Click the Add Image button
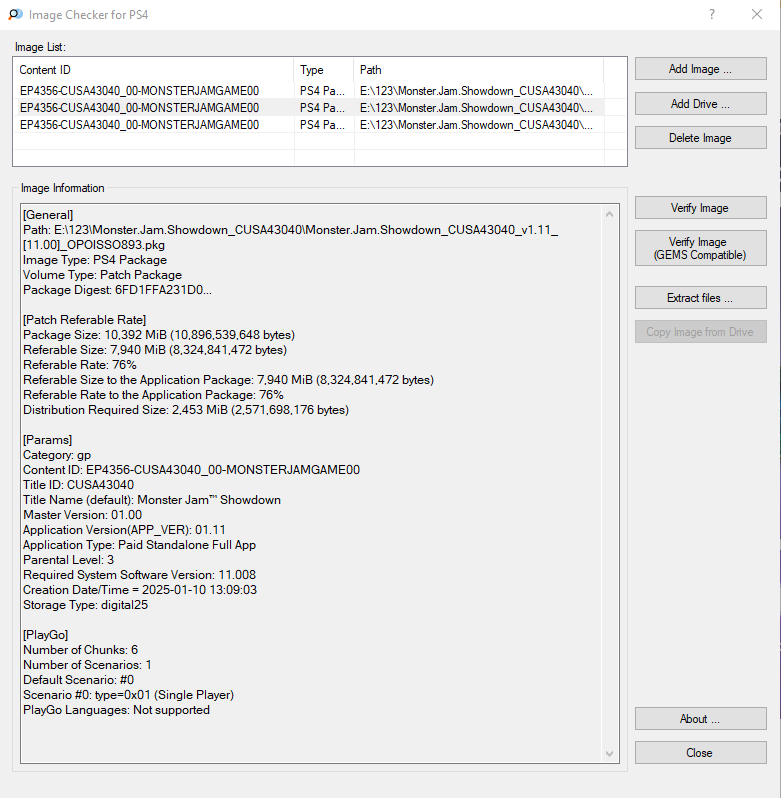The image size is (781, 798). pos(701,69)
